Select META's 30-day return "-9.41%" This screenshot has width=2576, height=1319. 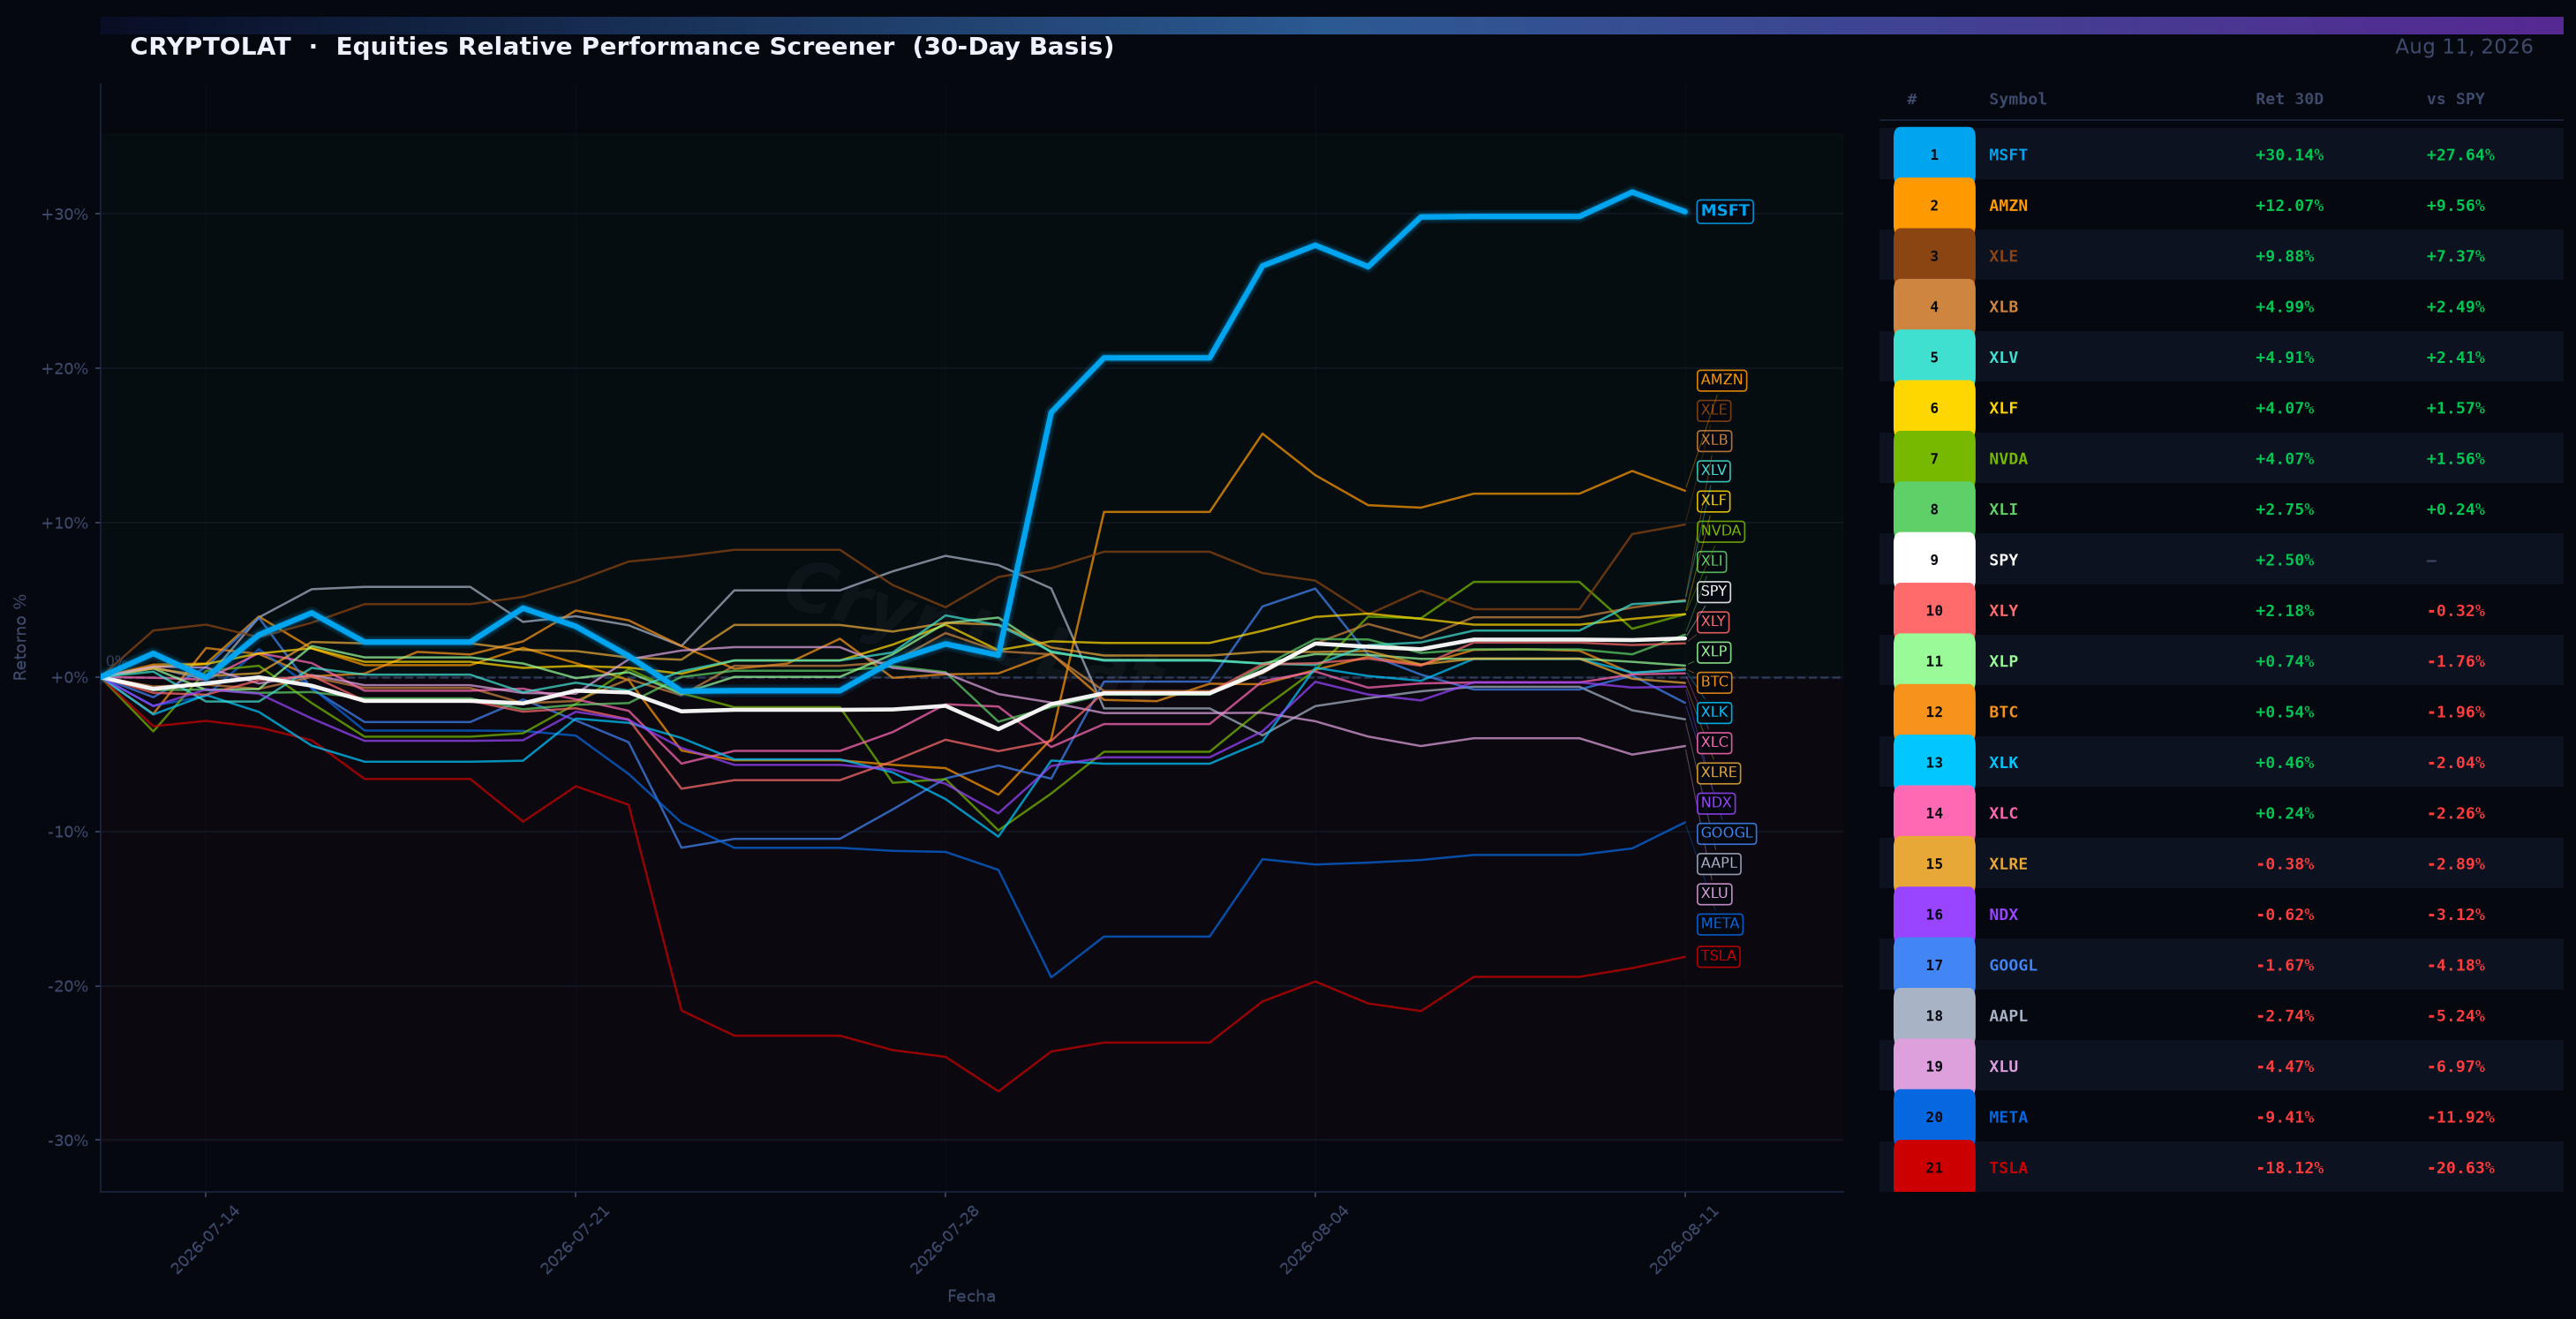pos(2284,1117)
